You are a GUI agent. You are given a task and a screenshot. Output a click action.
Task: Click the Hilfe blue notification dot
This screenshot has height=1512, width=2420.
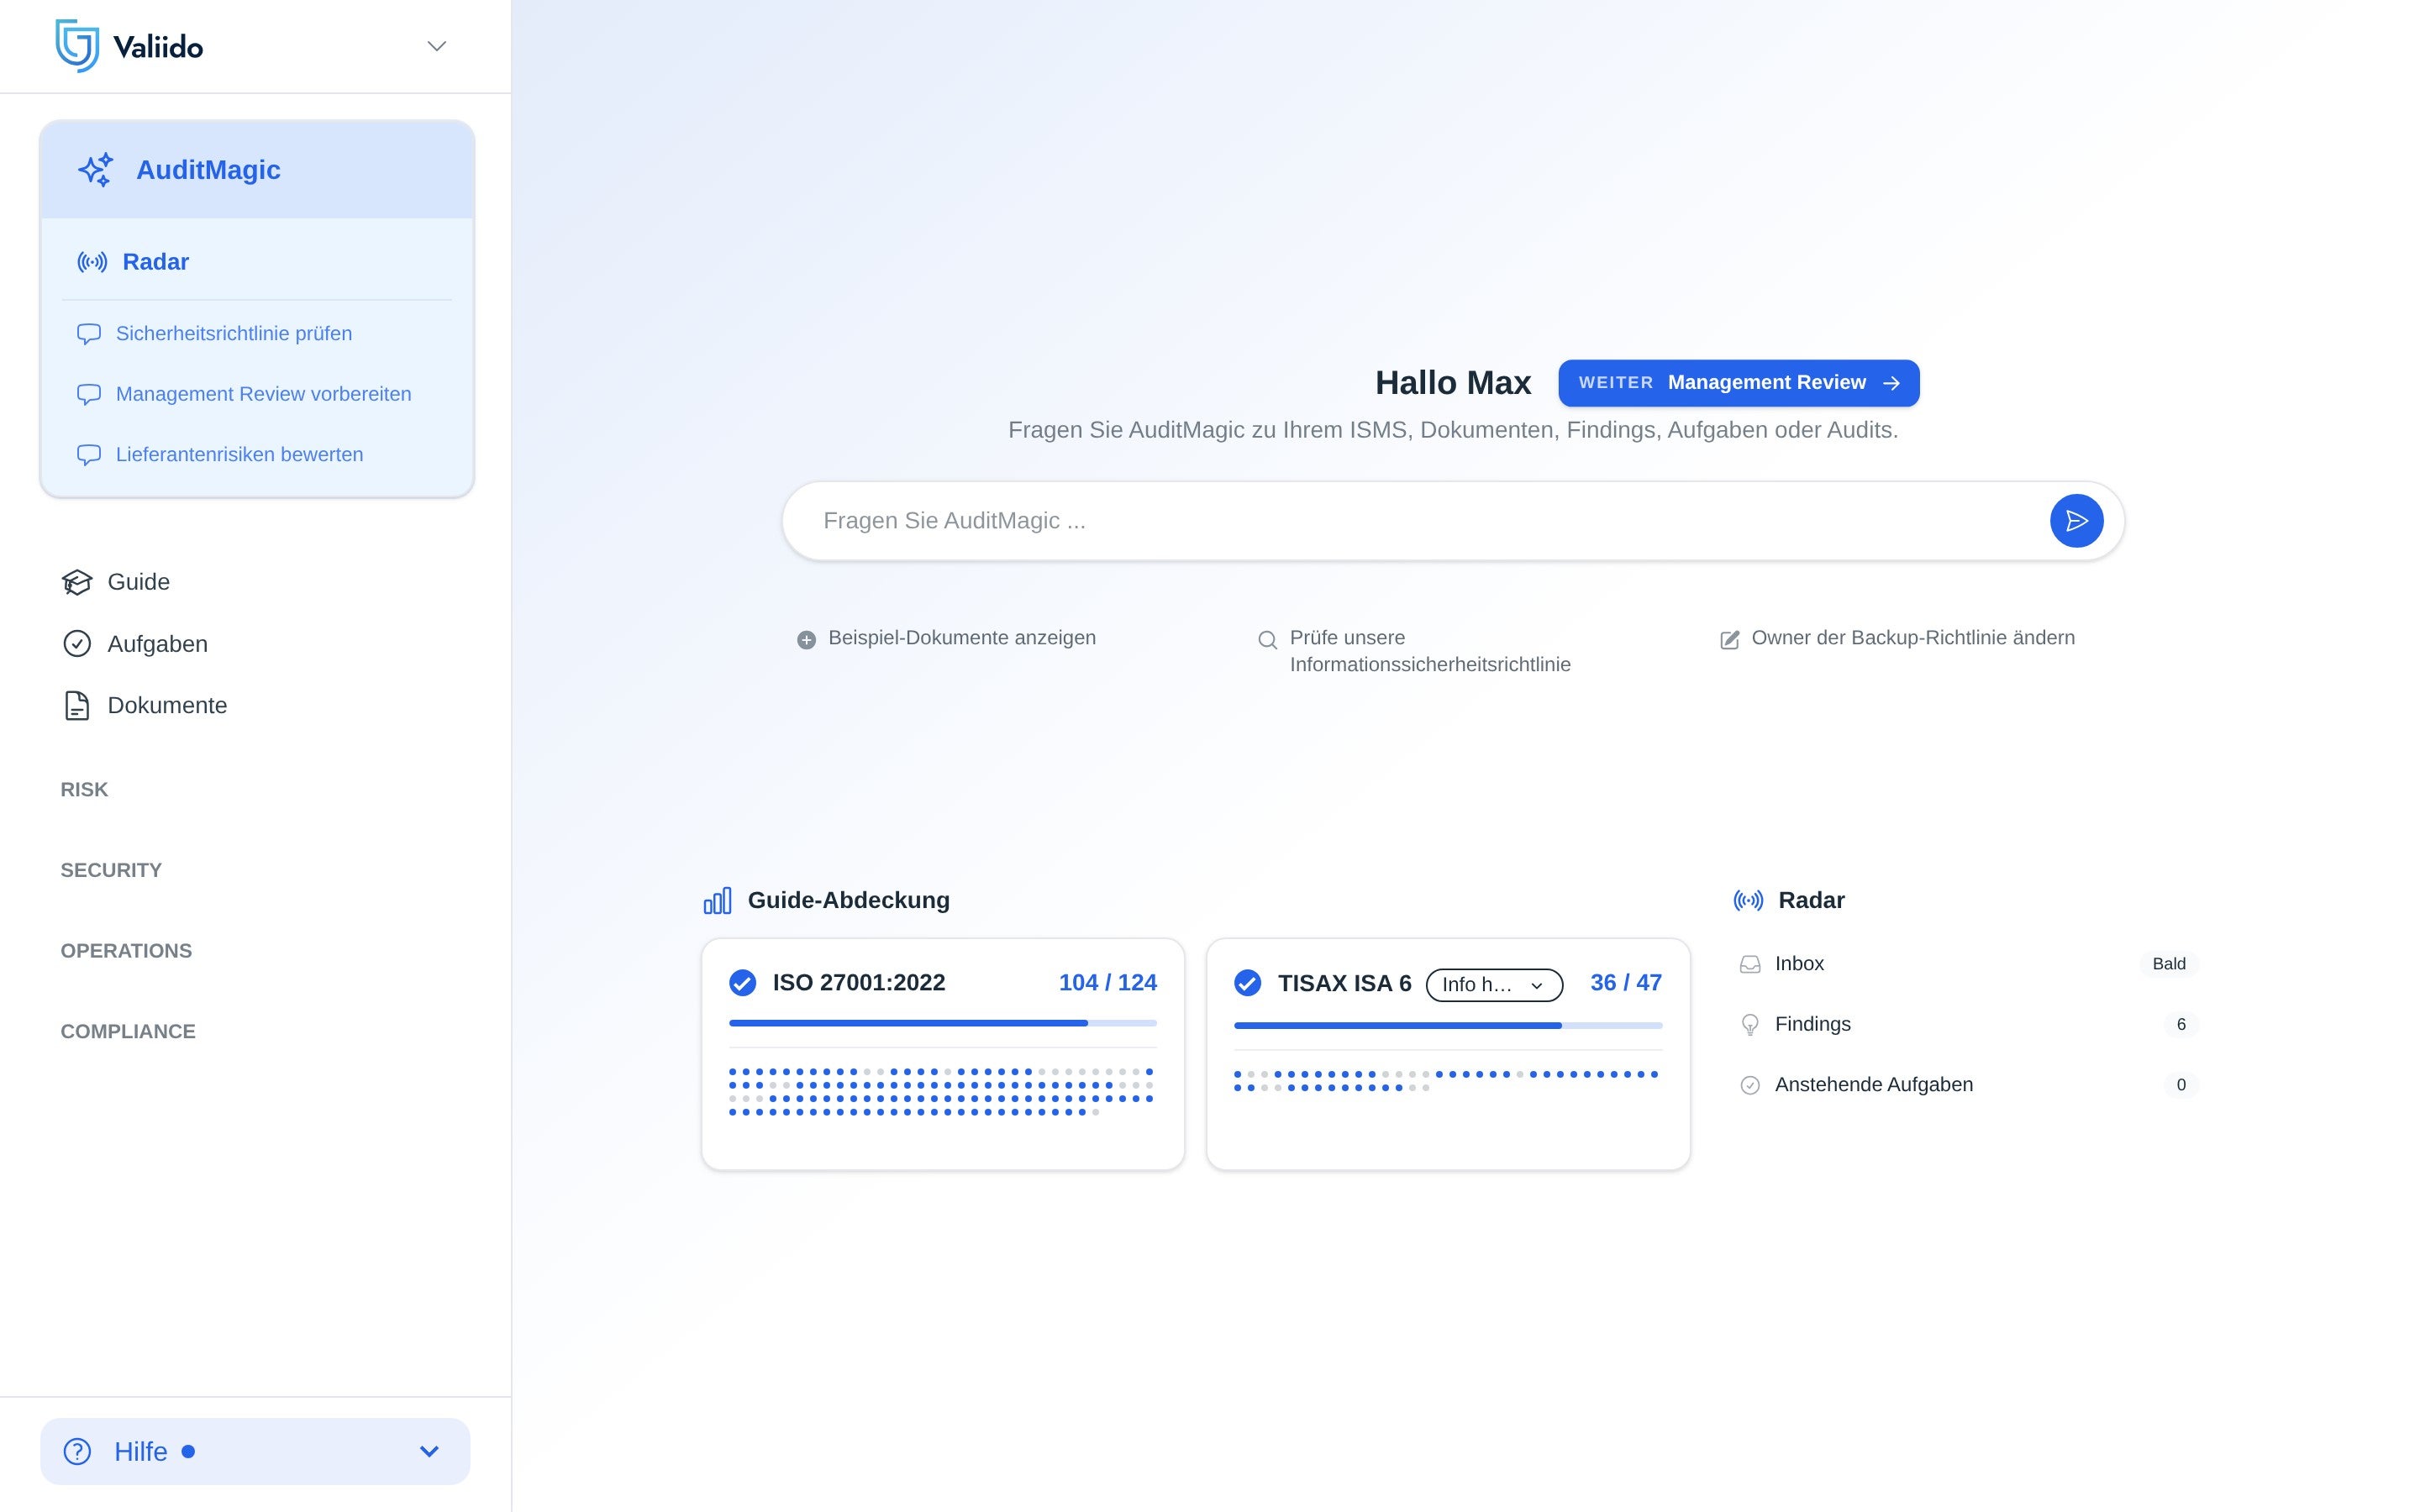pyautogui.click(x=188, y=1451)
